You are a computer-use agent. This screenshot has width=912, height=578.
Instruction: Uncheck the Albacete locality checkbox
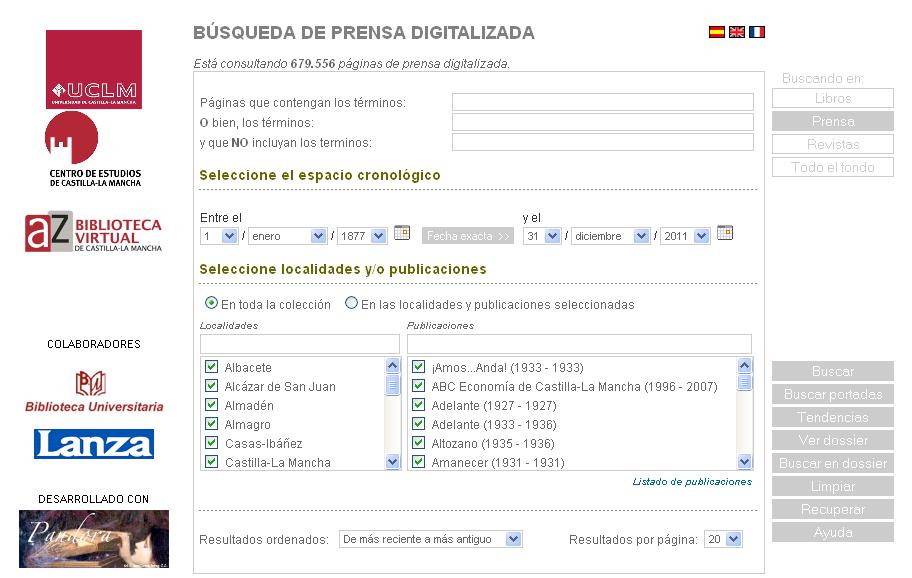coord(211,367)
